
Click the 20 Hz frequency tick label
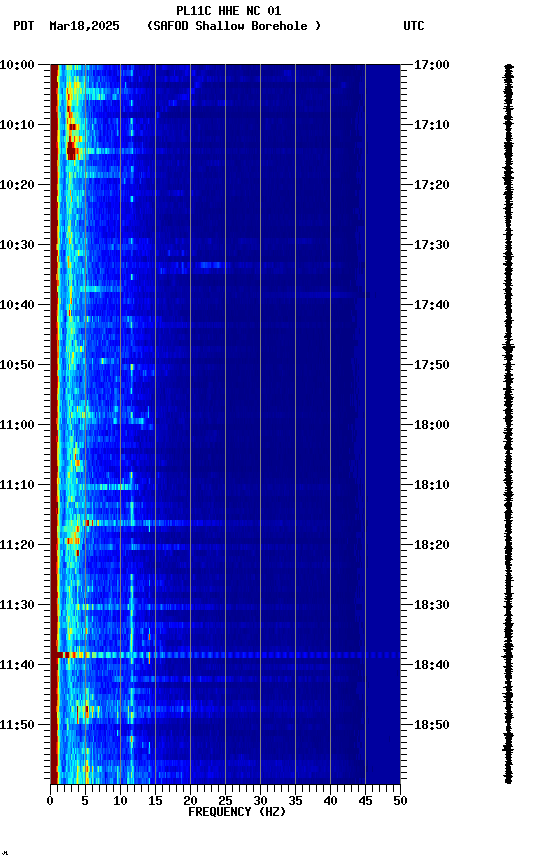[190, 801]
